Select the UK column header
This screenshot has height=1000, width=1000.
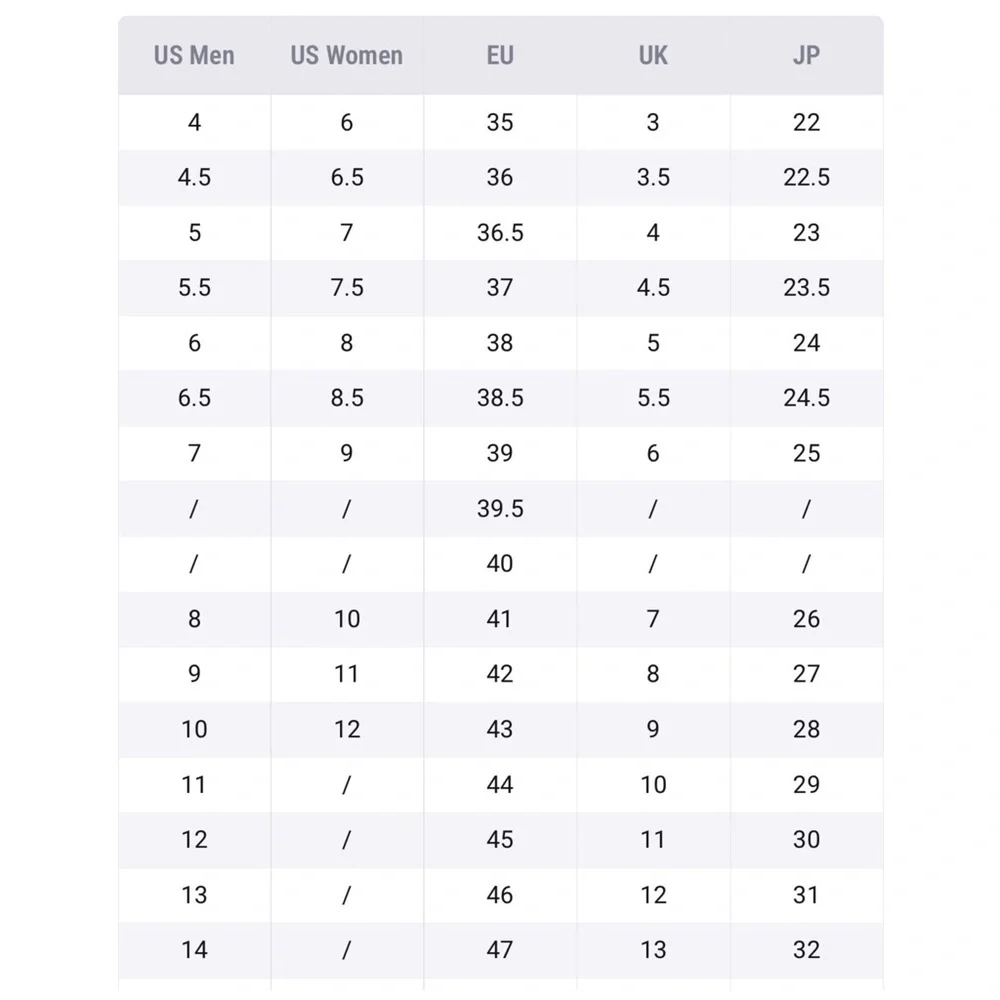click(653, 55)
